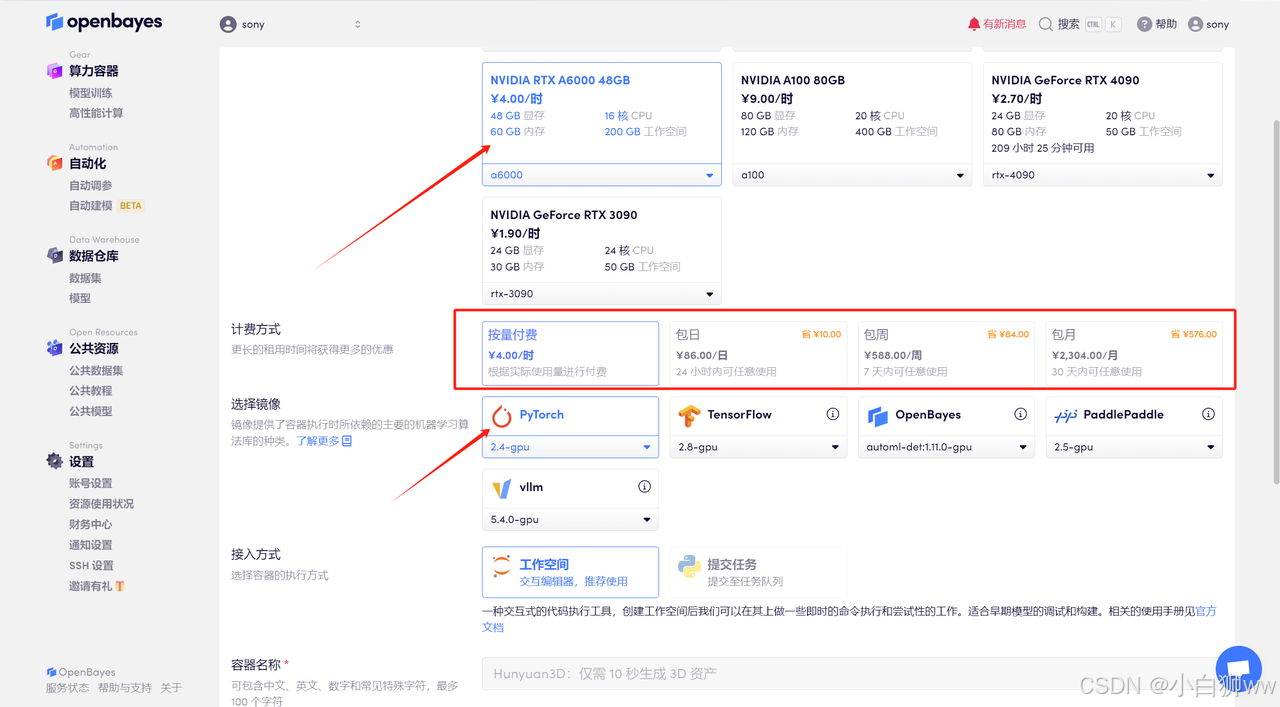Image resolution: width=1280 pixels, height=707 pixels.
Task: Click the OpenBayes image logo icon
Action: point(877,415)
